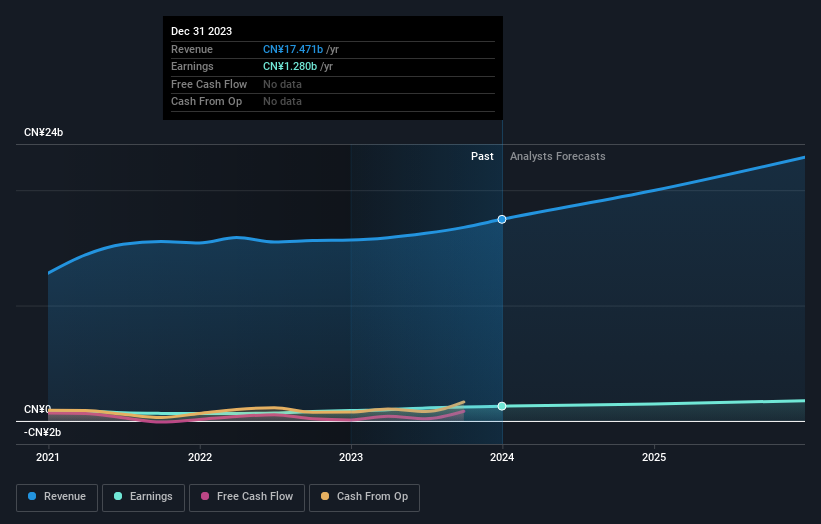
Task: Toggle the Cash From Op legend series
Action: pyautogui.click(x=364, y=497)
